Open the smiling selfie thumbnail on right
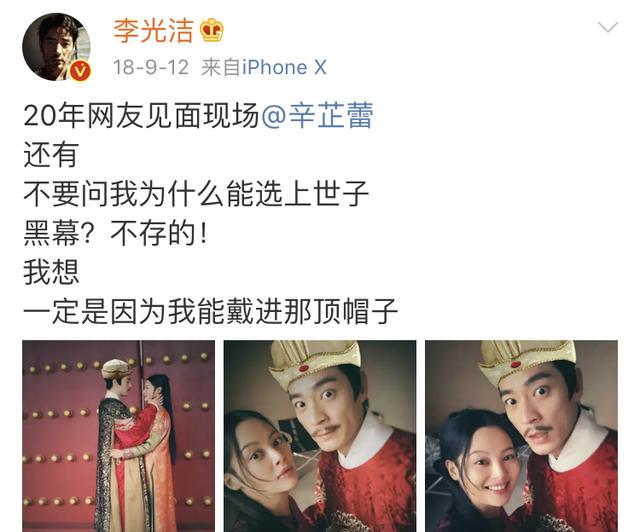 pyautogui.click(x=521, y=436)
